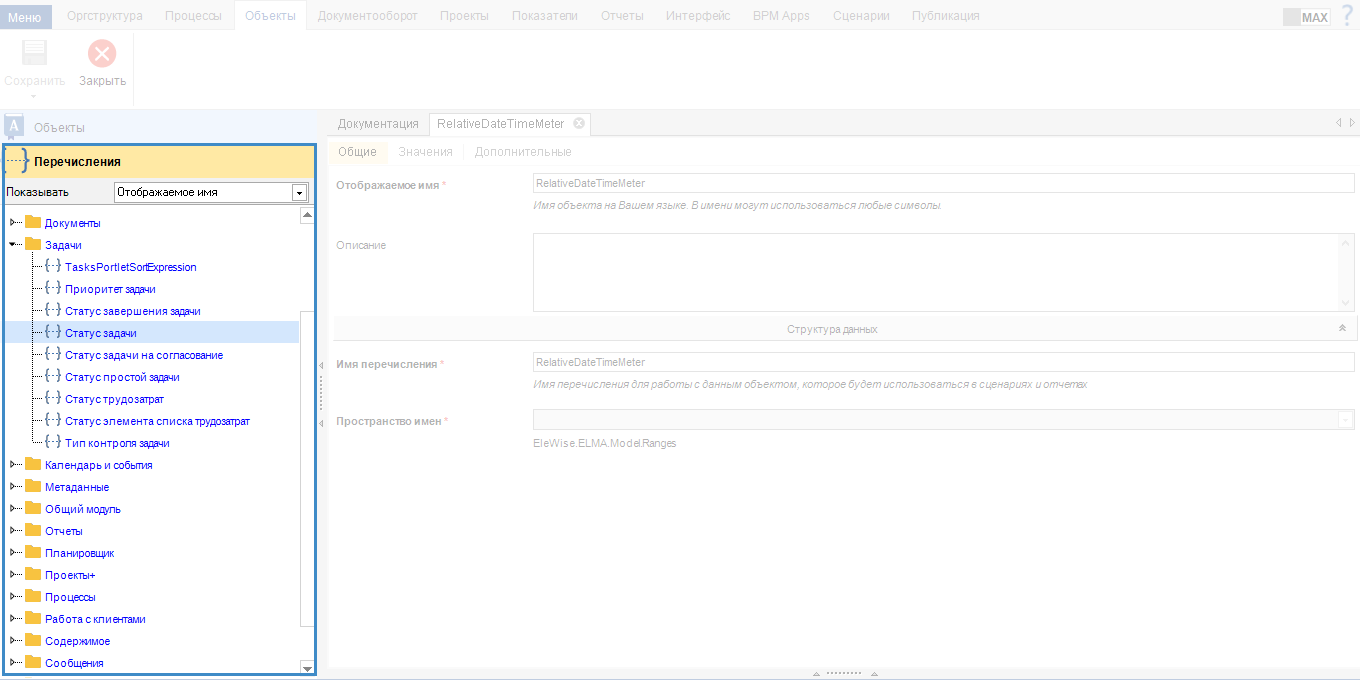Open the Документация tab
1360x680 pixels.
click(378, 124)
